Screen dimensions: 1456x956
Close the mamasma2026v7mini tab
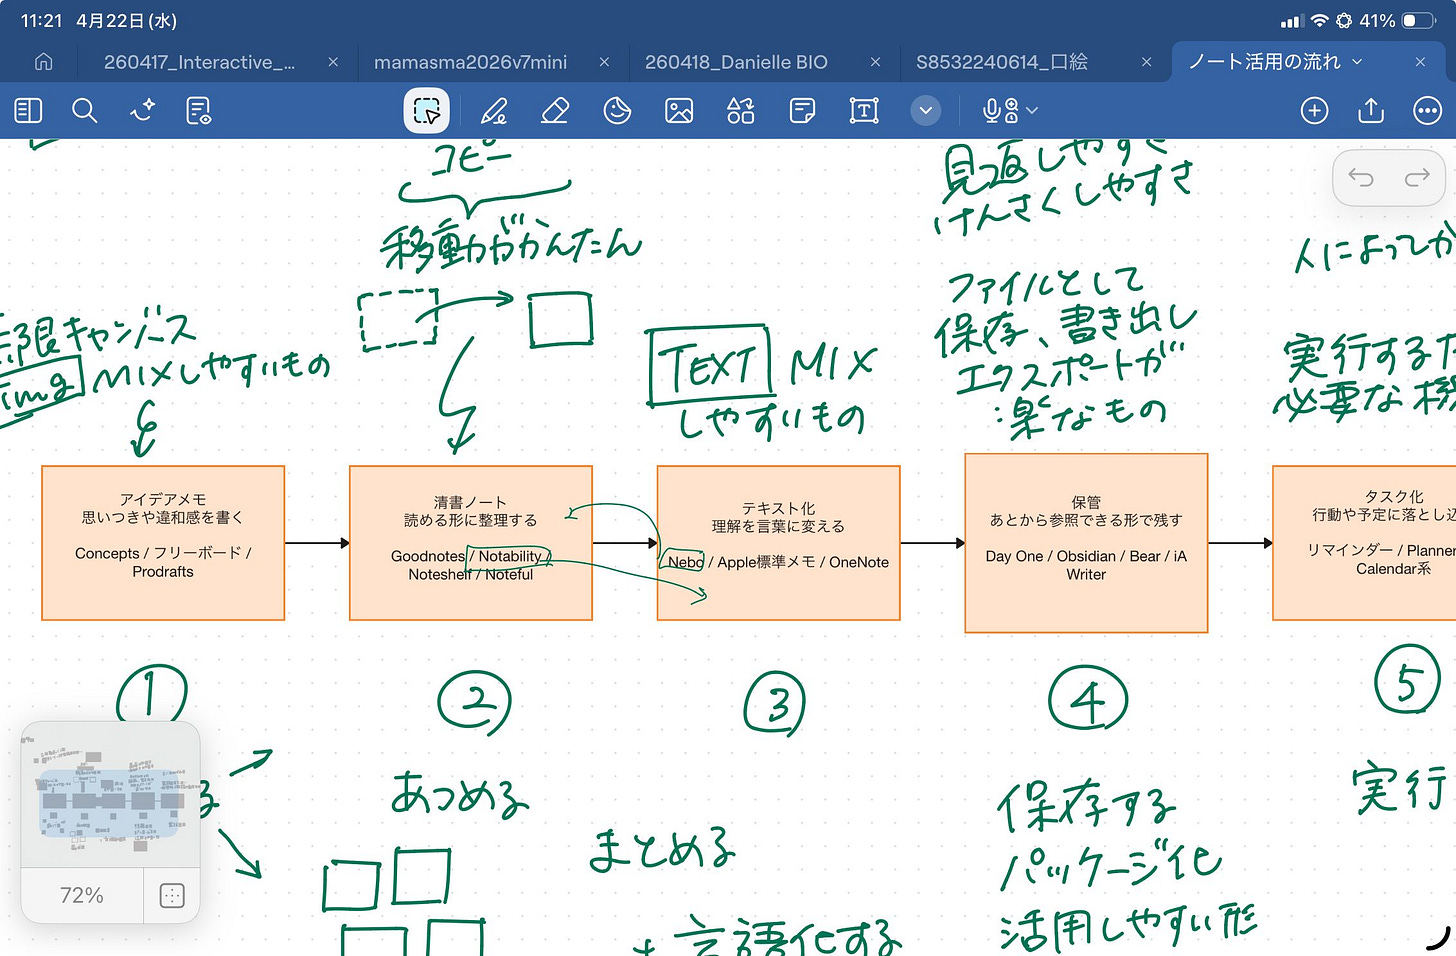[x=604, y=62]
